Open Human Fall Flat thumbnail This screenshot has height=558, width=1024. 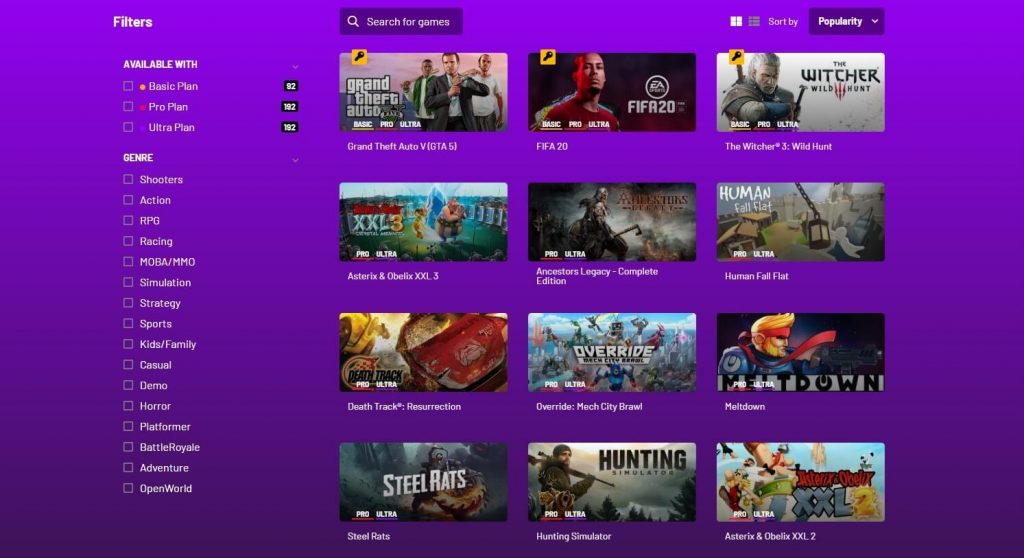point(801,222)
